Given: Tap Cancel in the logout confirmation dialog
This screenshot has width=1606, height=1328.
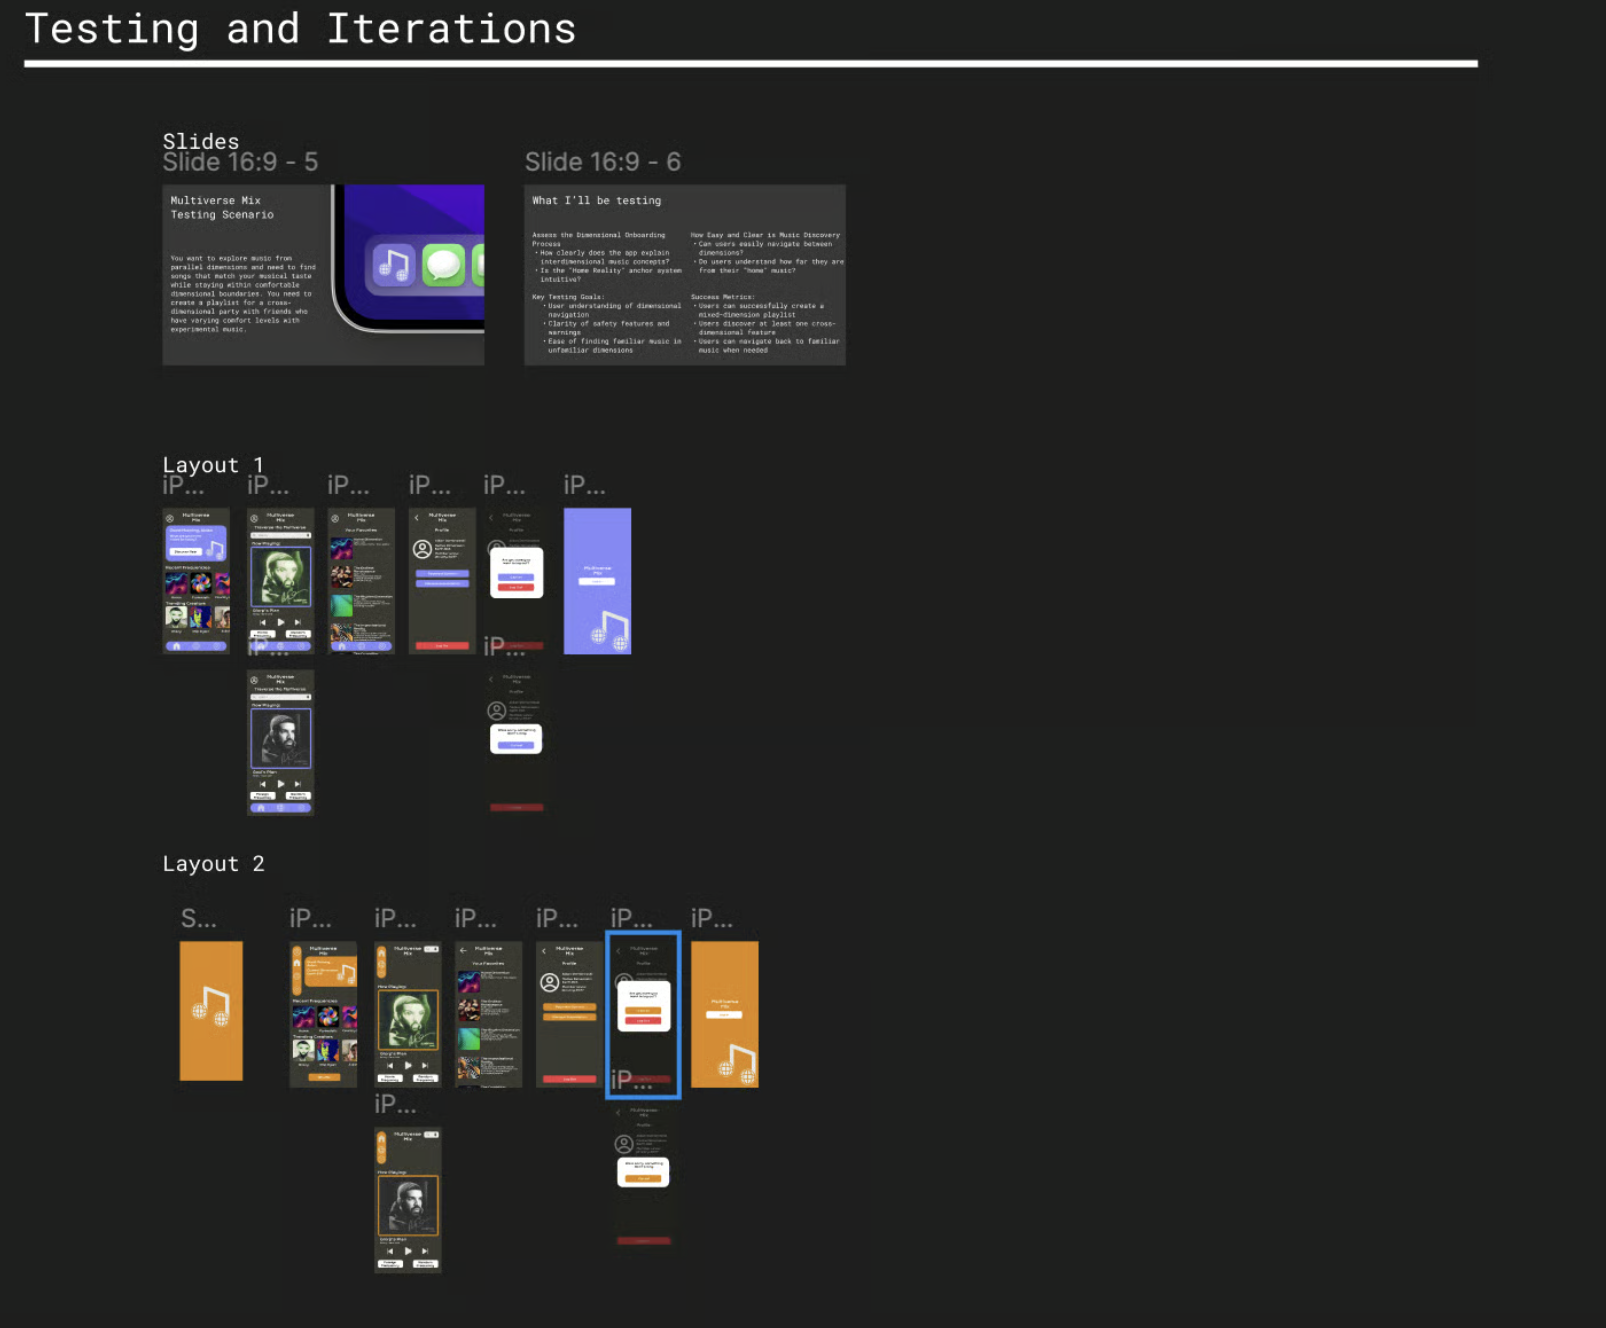Looking at the screenshot, I should click(x=516, y=578).
